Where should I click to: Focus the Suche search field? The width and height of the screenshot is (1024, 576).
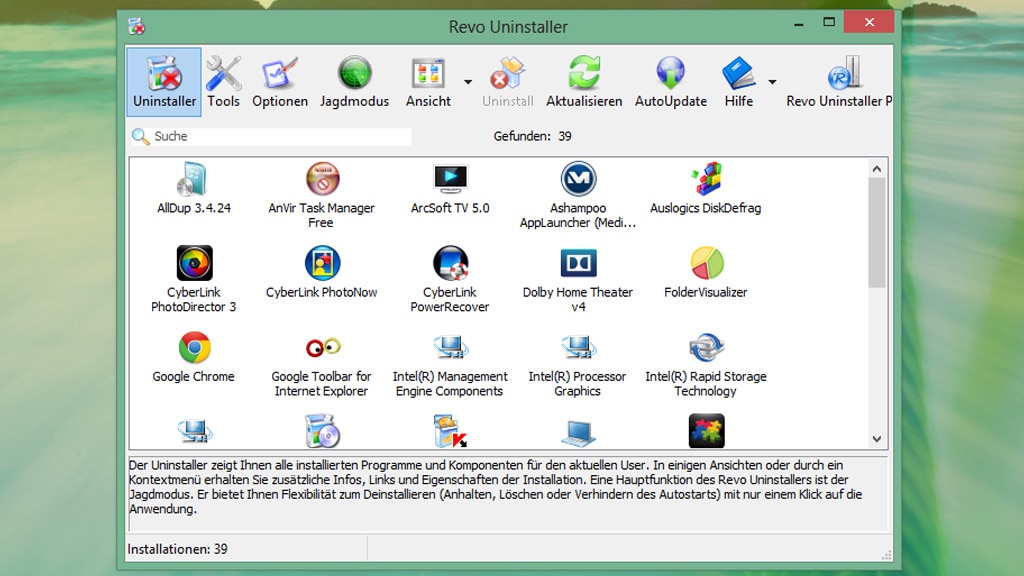271,136
